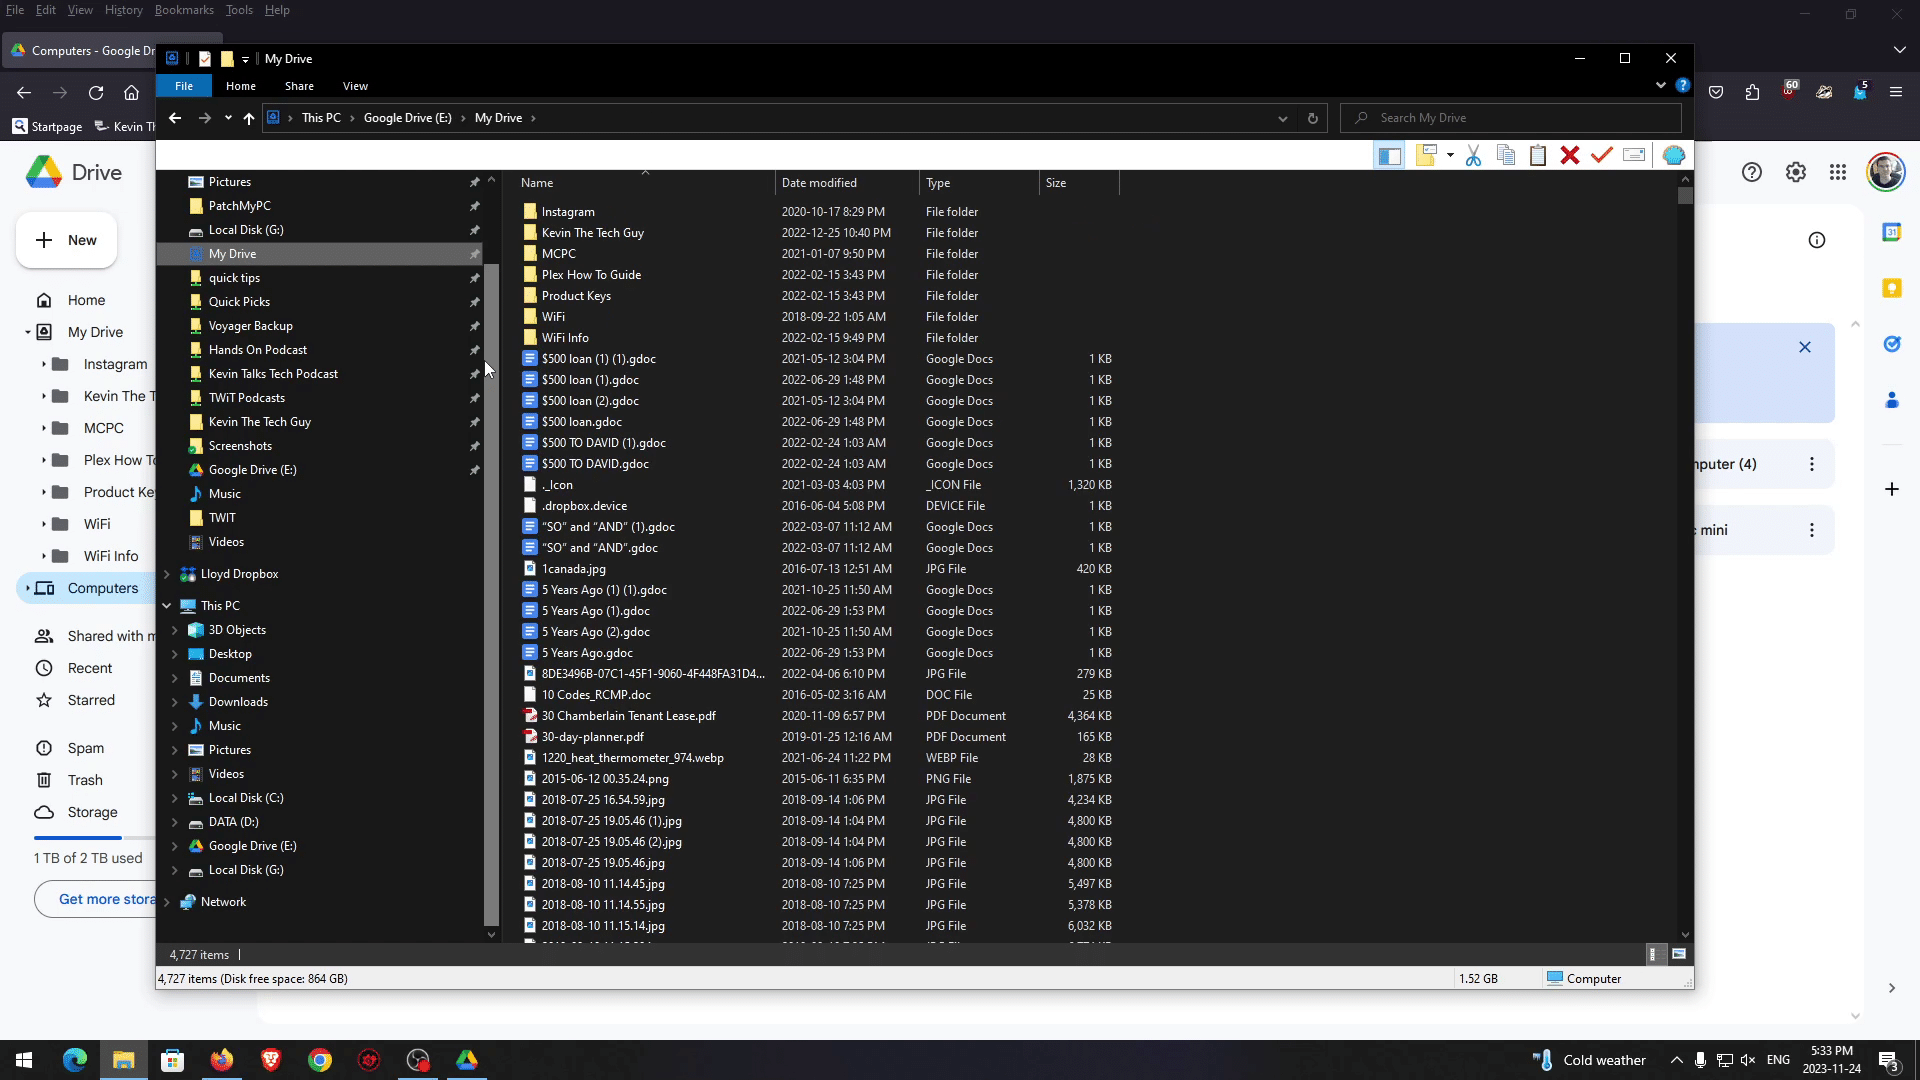Click the red X Delete toolbar icon
Screen dimensions: 1920x1080
pos(1570,155)
